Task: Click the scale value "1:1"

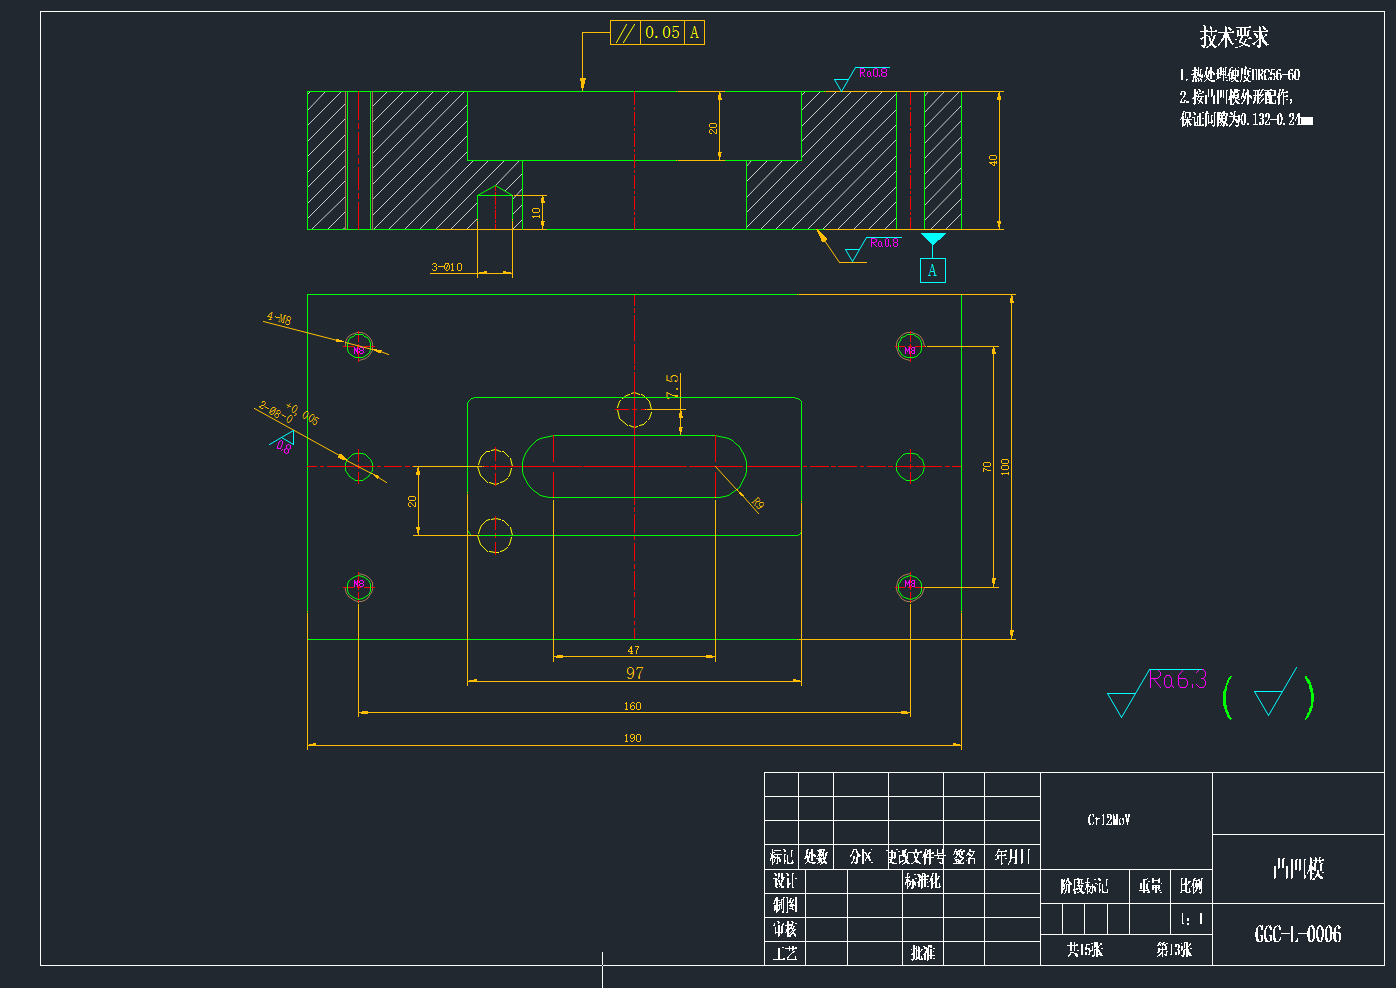Action: 1192,919
